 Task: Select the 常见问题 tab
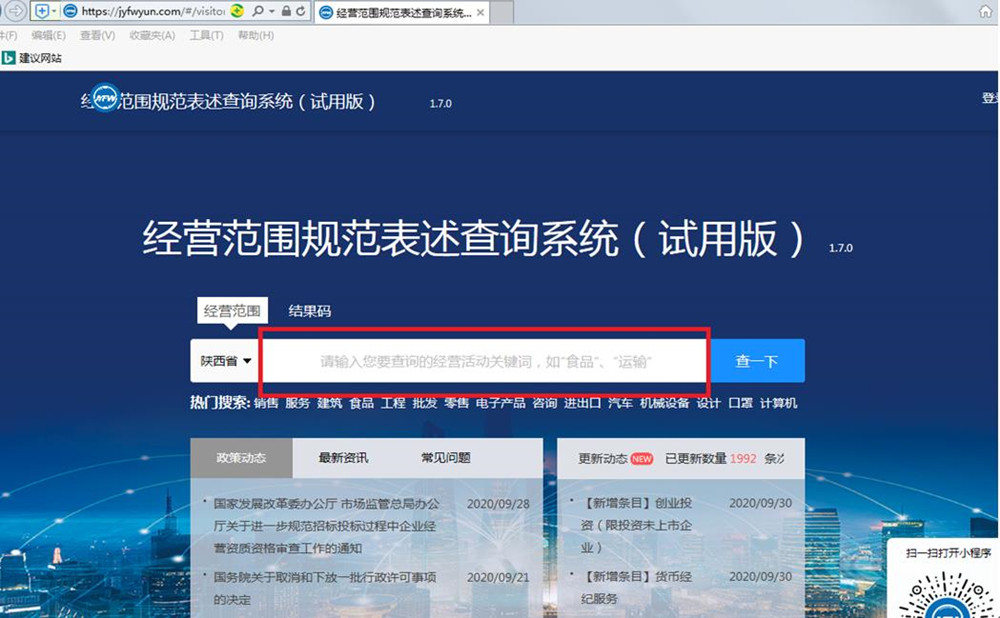(x=445, y=458)
